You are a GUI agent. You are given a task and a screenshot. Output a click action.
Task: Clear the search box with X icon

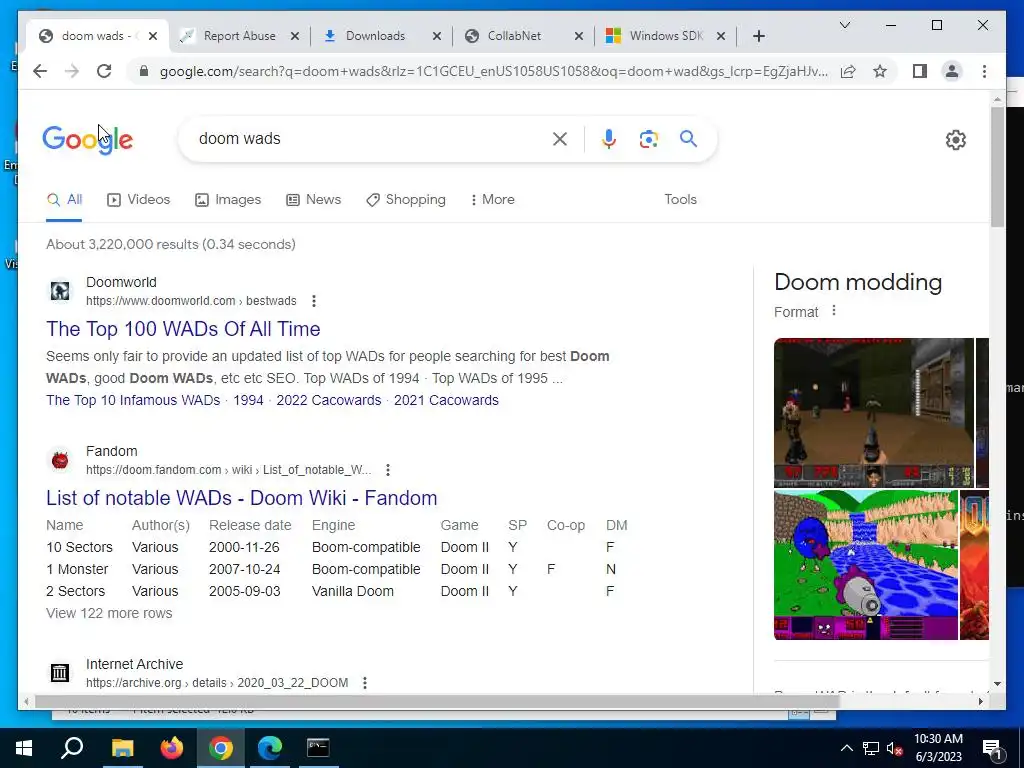[x=560, y=138]
